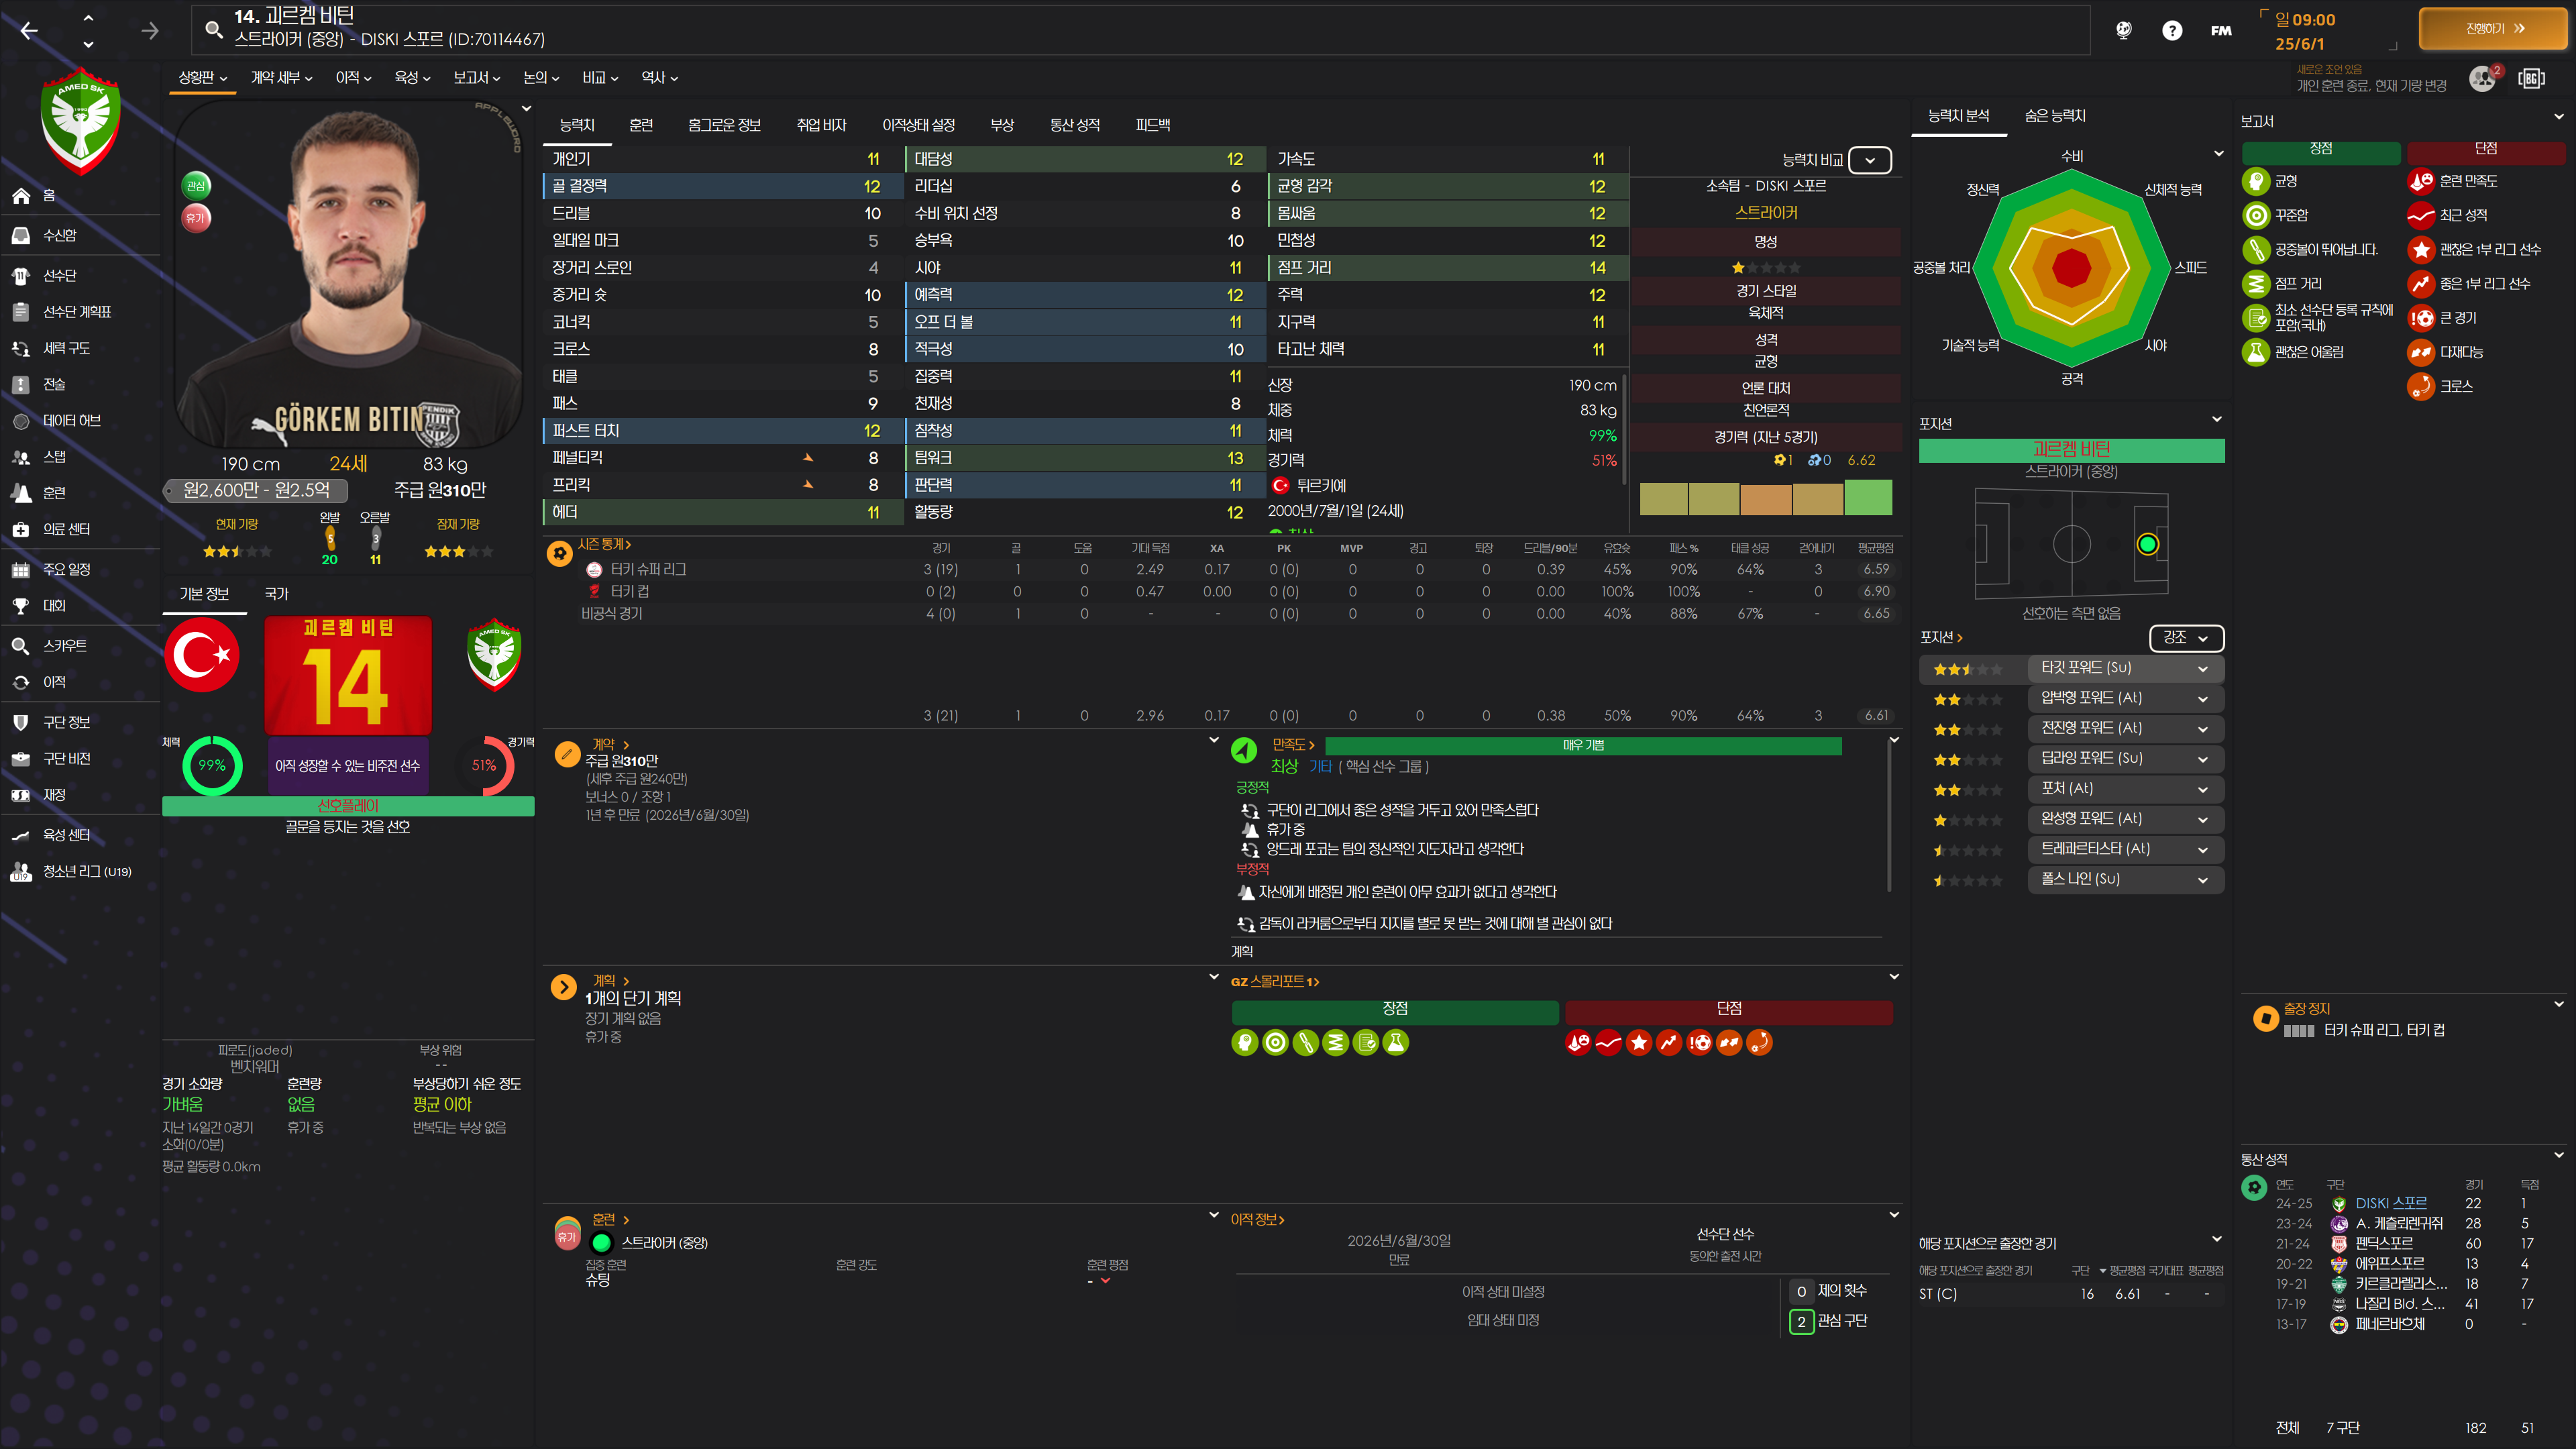Switch to the 훈련 tab

coord(641,125)
